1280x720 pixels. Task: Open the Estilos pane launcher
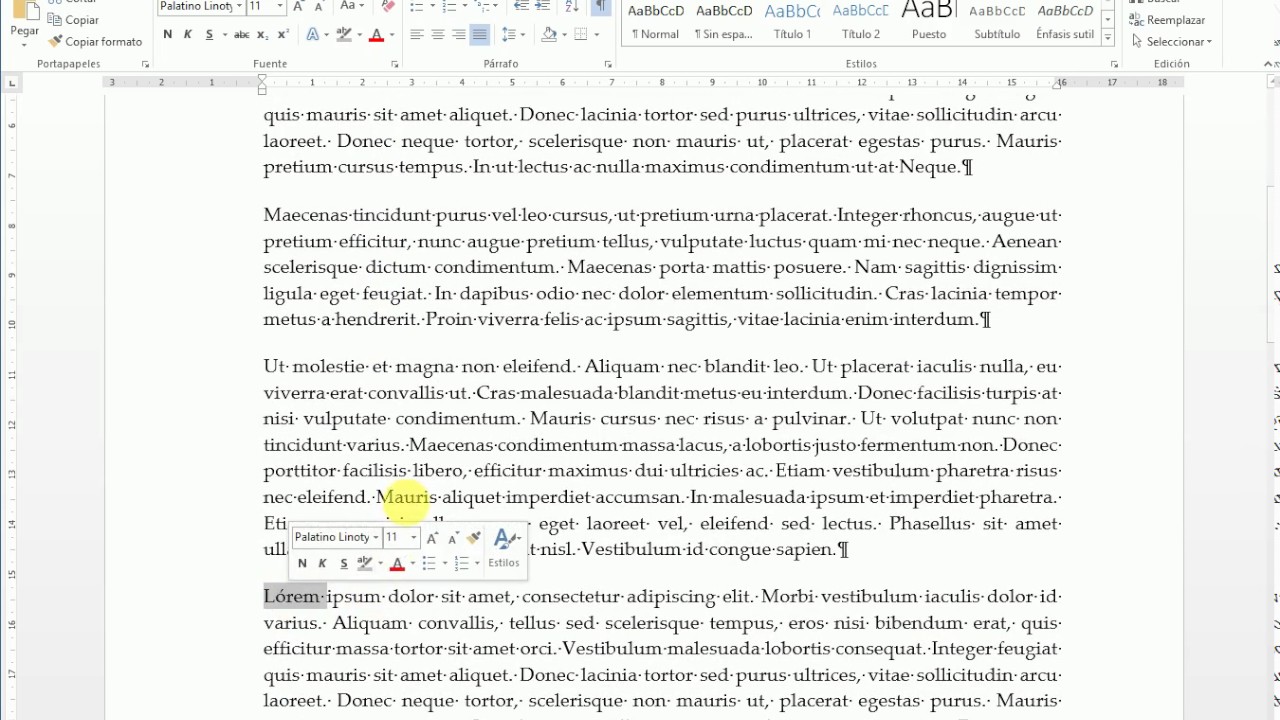pos(1114,65)
